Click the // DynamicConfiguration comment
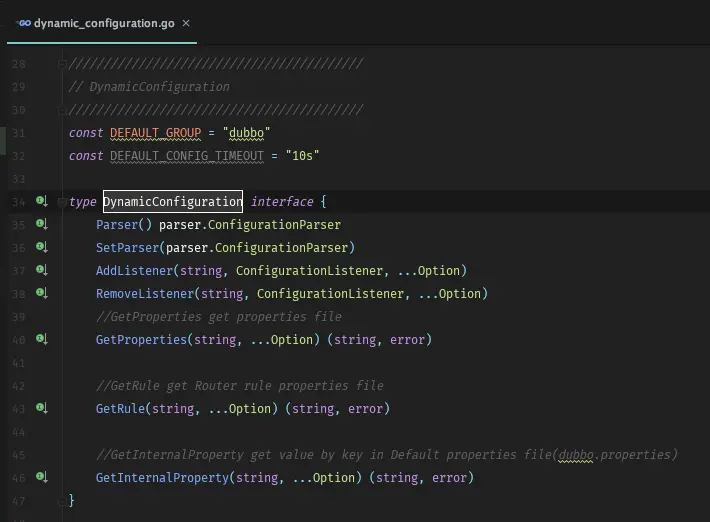710x522 pixels. (149, 86)
